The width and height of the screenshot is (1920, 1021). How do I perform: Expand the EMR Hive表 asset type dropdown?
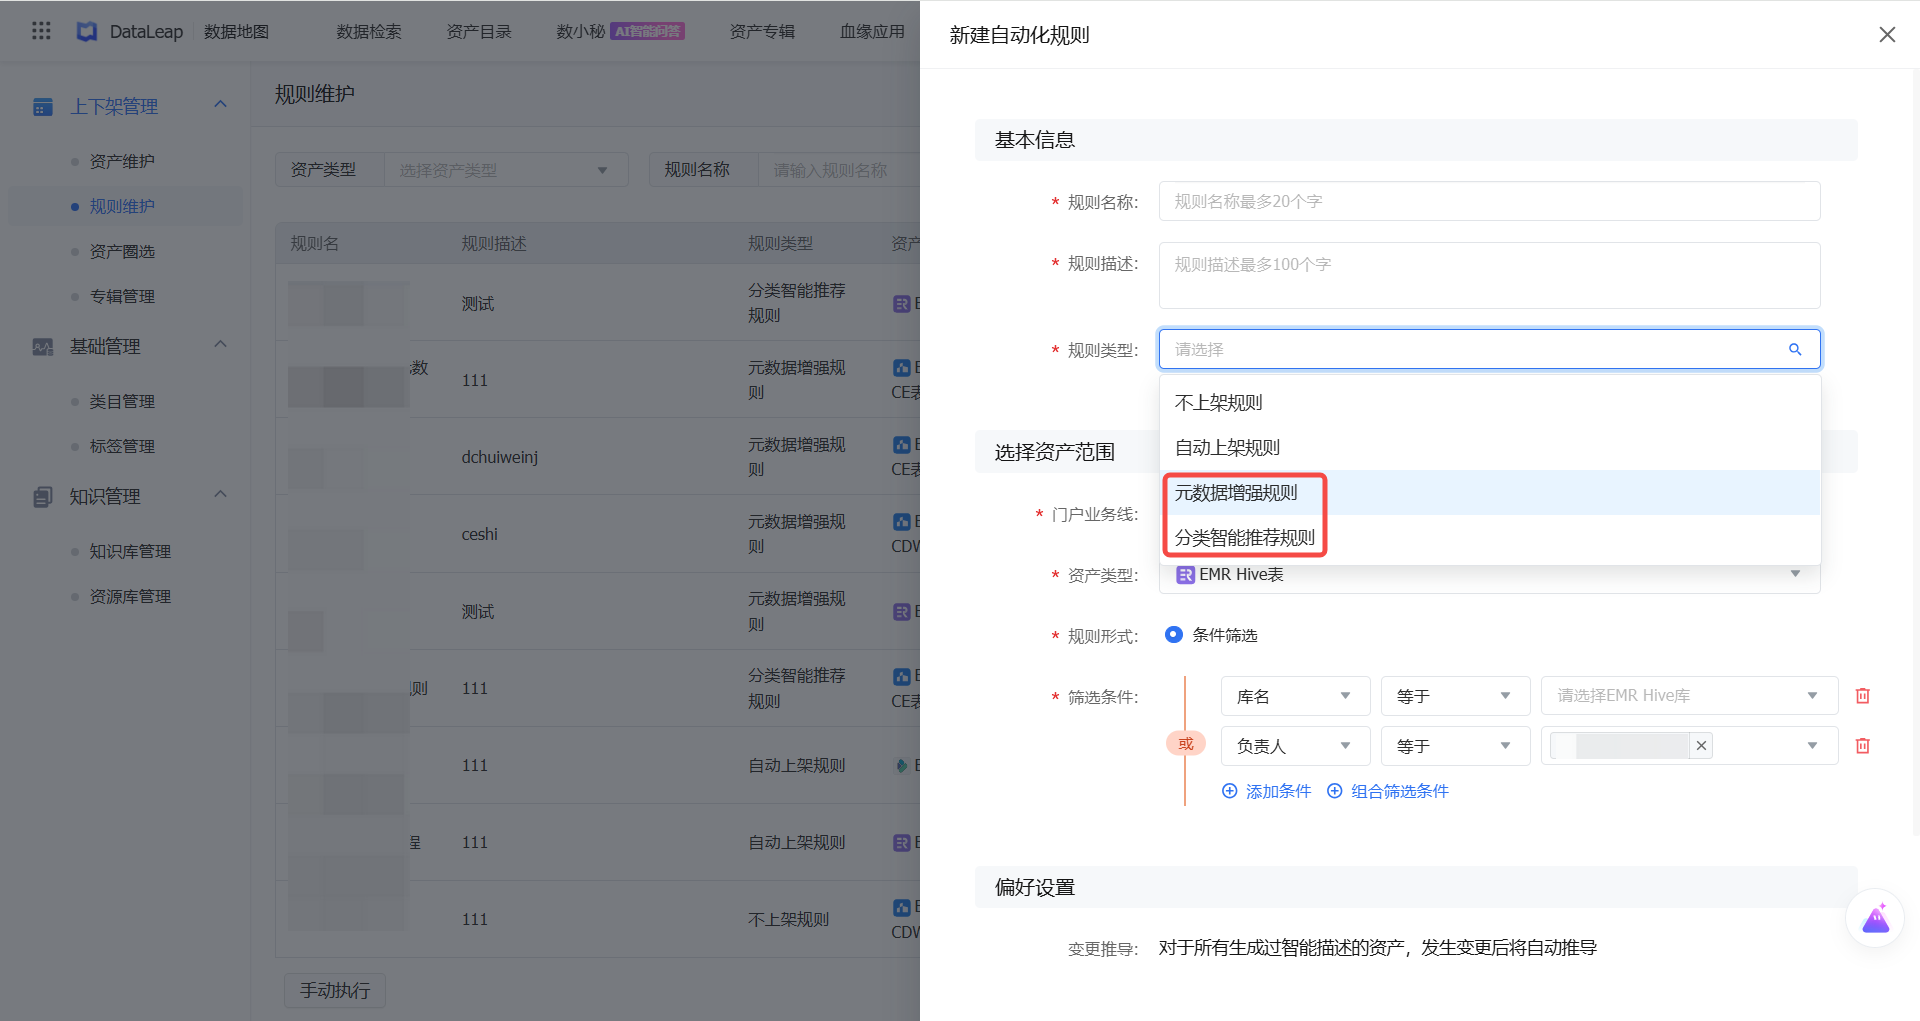pos(1794,574)
